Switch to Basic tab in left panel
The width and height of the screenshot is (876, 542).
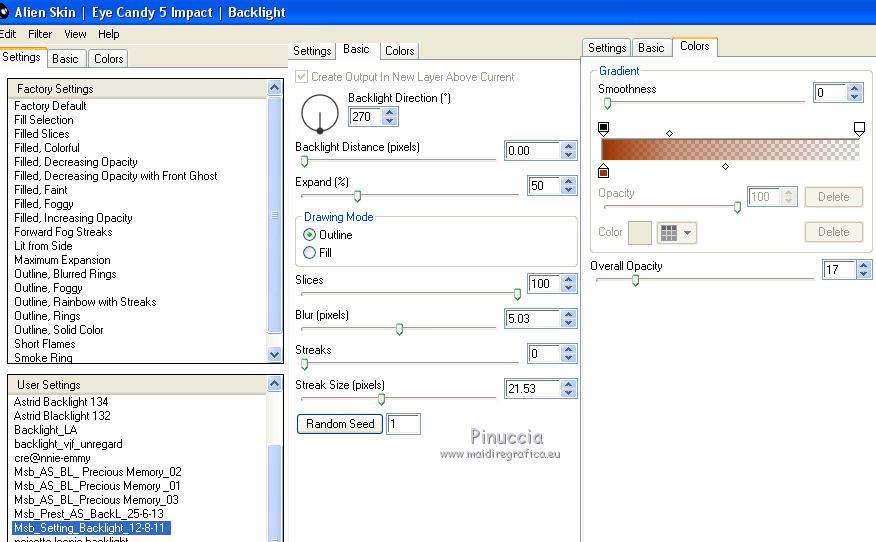[x=65, y=59]
